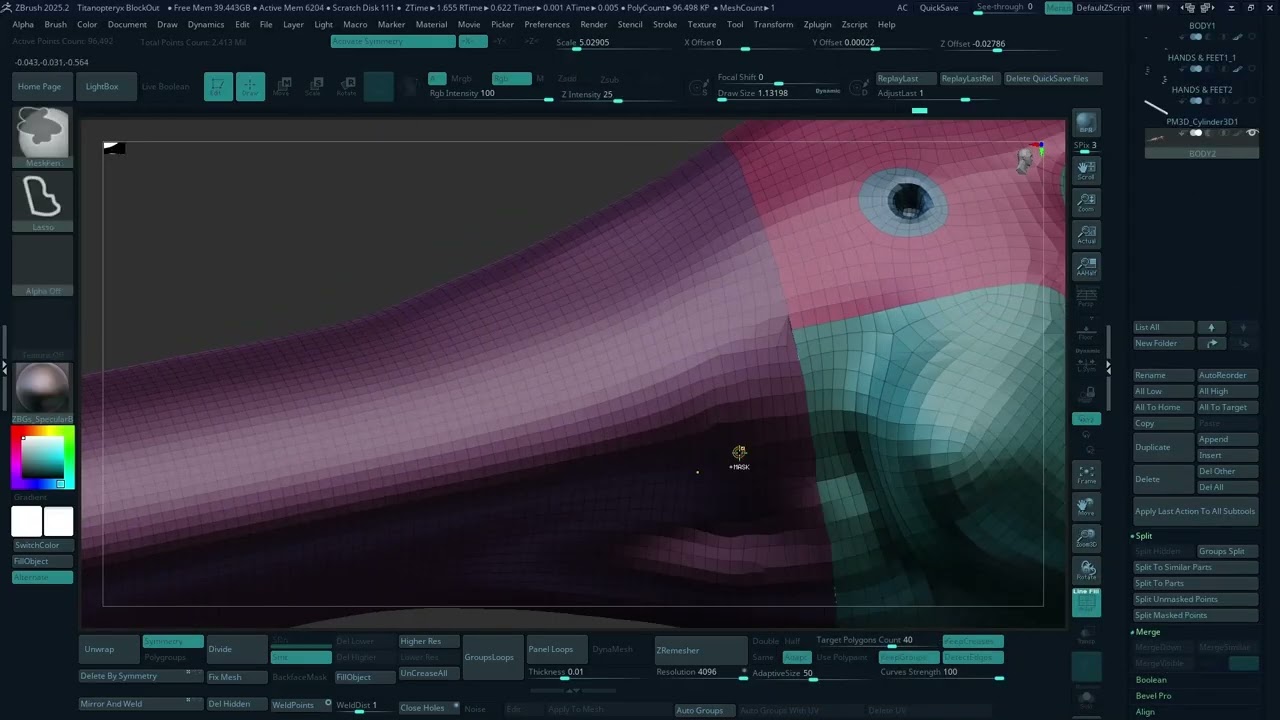
Task: Enable the Mrgb mode
Action: click(x=461, y=78)
